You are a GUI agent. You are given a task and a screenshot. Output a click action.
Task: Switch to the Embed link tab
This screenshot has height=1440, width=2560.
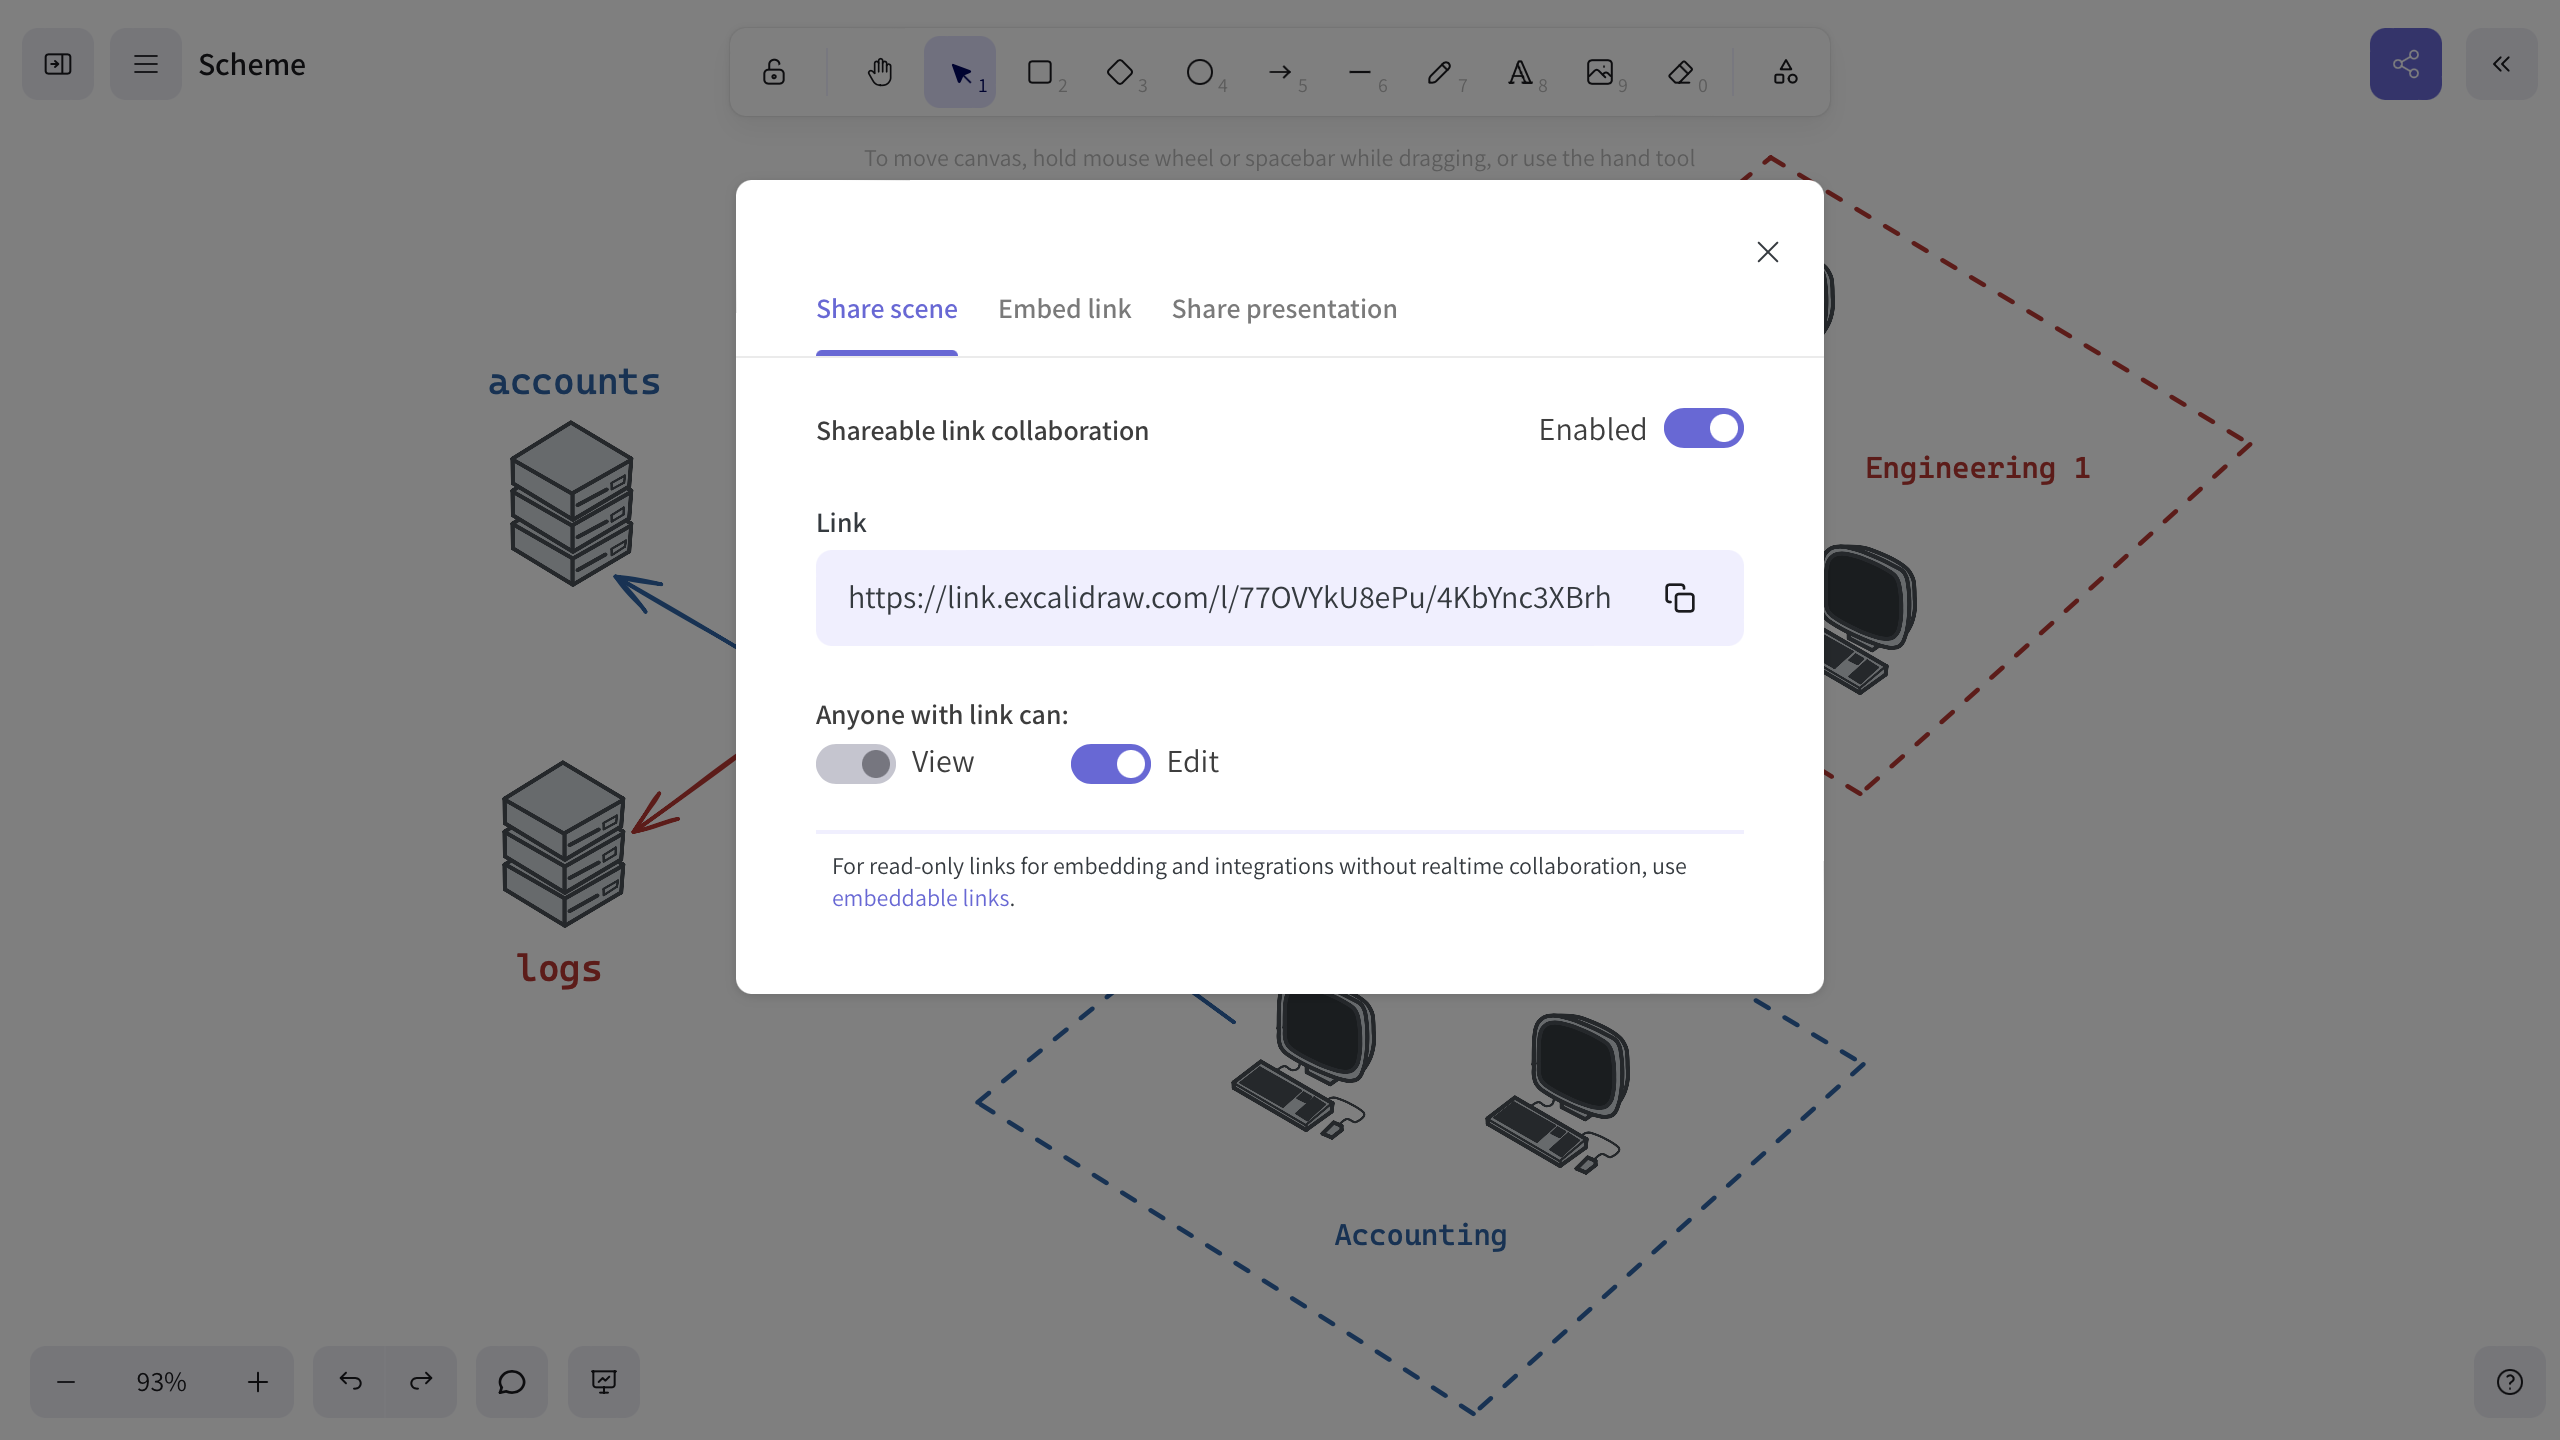coord(1063,309)
